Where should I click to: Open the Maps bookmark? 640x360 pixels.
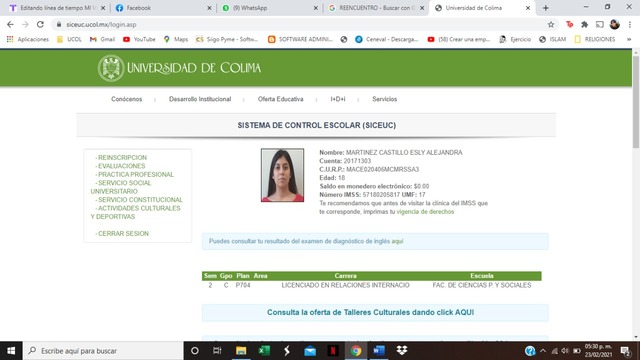[176, 39]
